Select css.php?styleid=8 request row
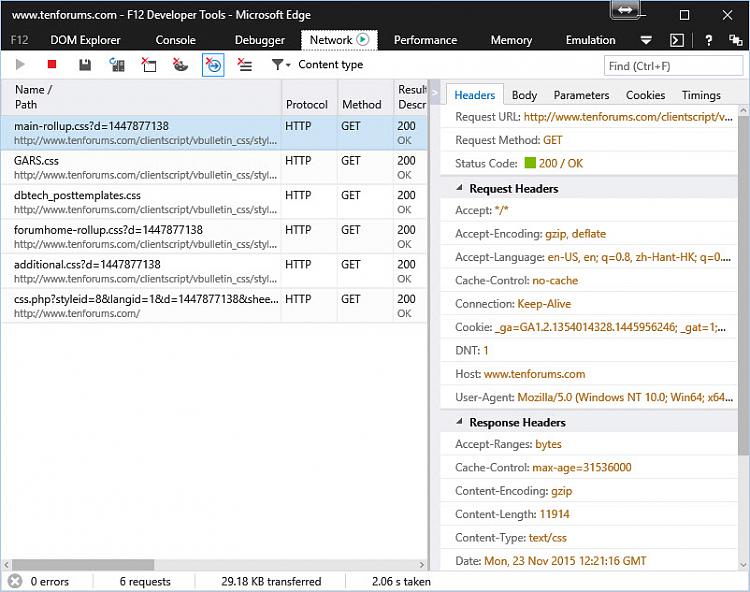Screen dimensions: 750x592 click(214, 306)
